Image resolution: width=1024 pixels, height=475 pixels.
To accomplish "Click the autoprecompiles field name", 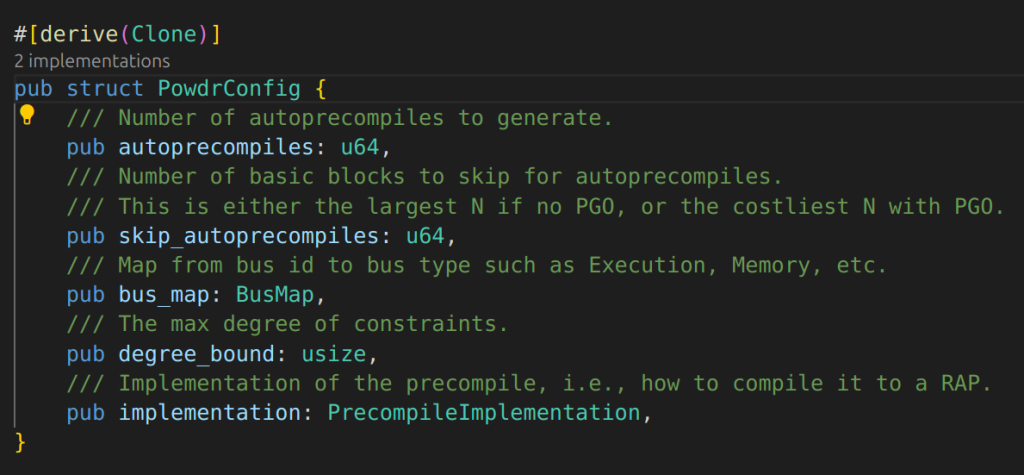I will tap(216, 148).
